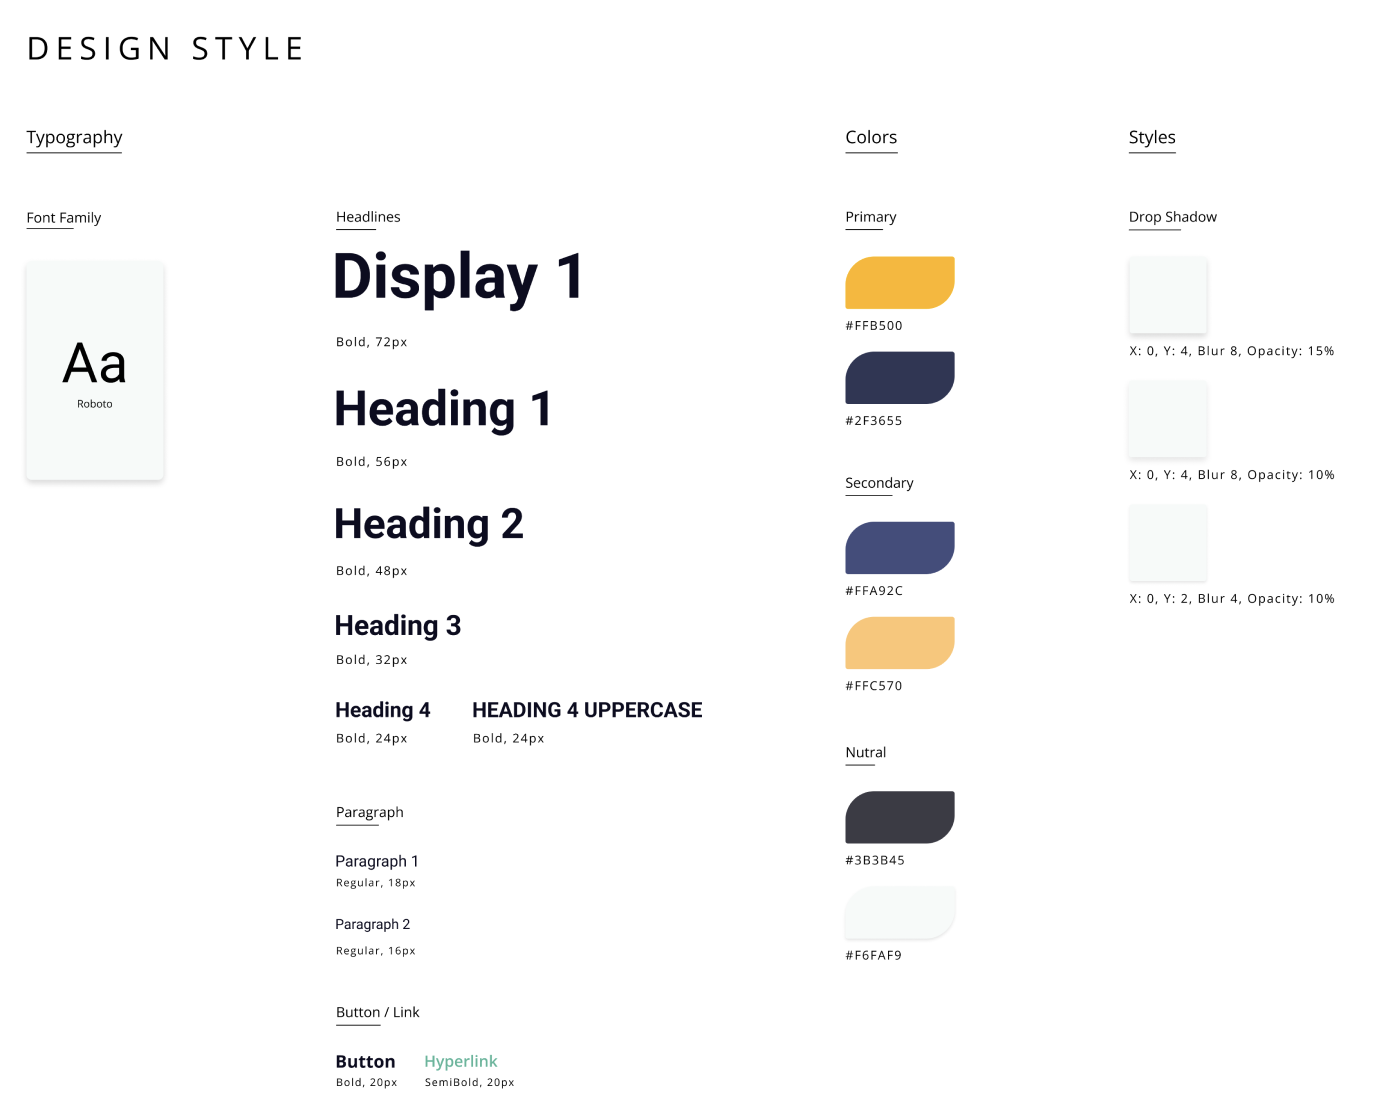Click the '#FFB500' hex code label
The height and width of the screenshot is (1120, 1378).
pos(874,326)
